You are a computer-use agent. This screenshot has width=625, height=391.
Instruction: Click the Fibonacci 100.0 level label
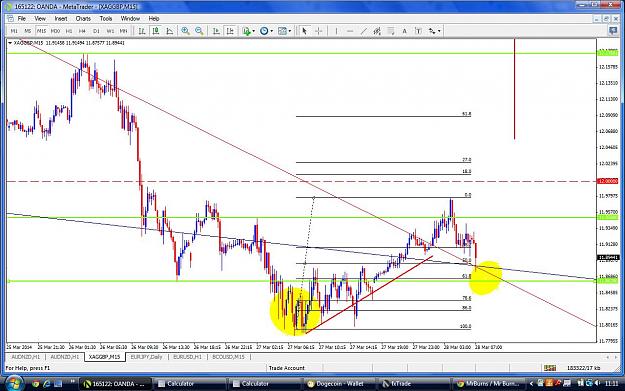[465, 326]
